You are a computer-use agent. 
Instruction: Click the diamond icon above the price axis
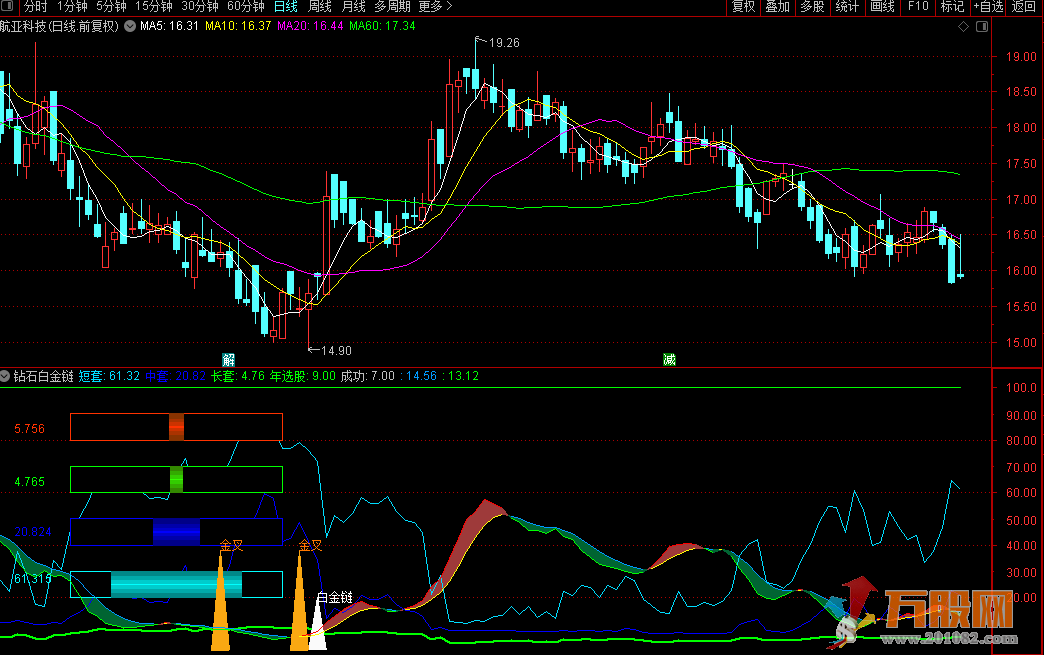point(963,27)
